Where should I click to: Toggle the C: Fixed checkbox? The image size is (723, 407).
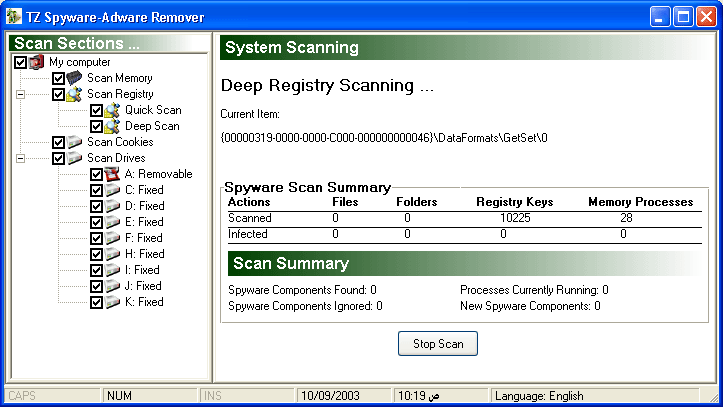coord(96,190)
